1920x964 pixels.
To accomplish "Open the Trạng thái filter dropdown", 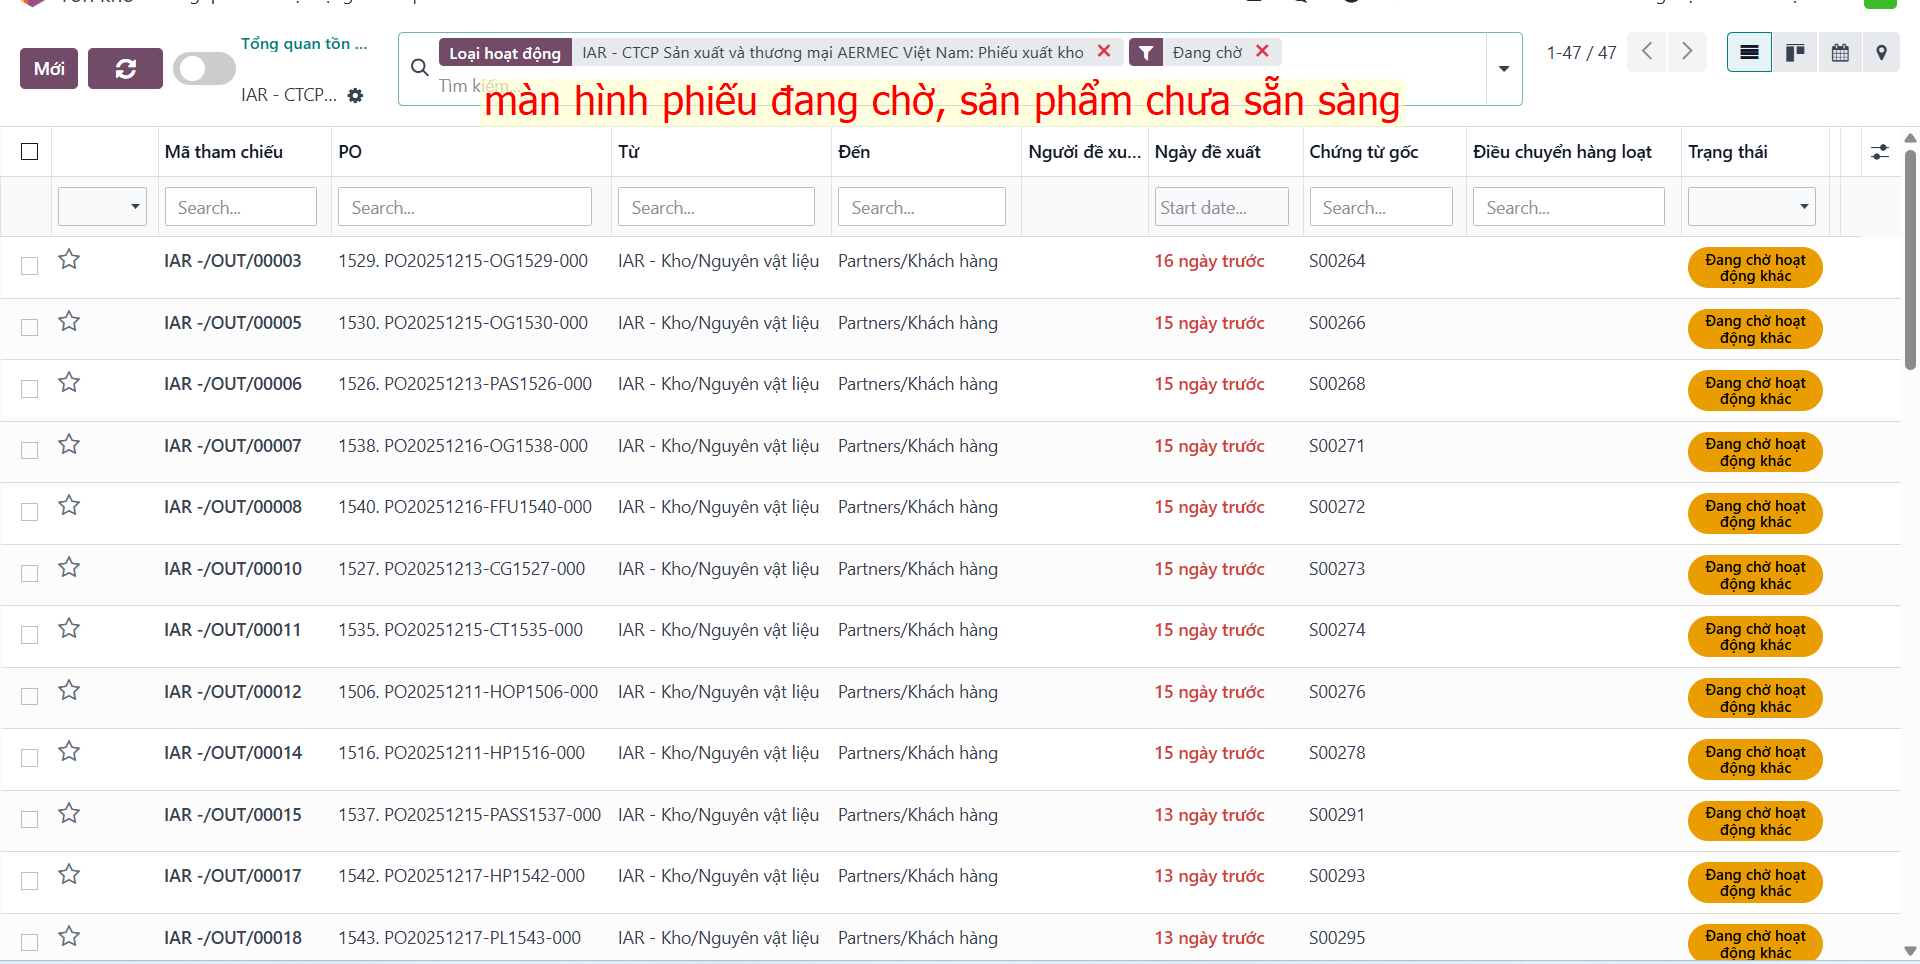I will click(x=1751, y=207).
